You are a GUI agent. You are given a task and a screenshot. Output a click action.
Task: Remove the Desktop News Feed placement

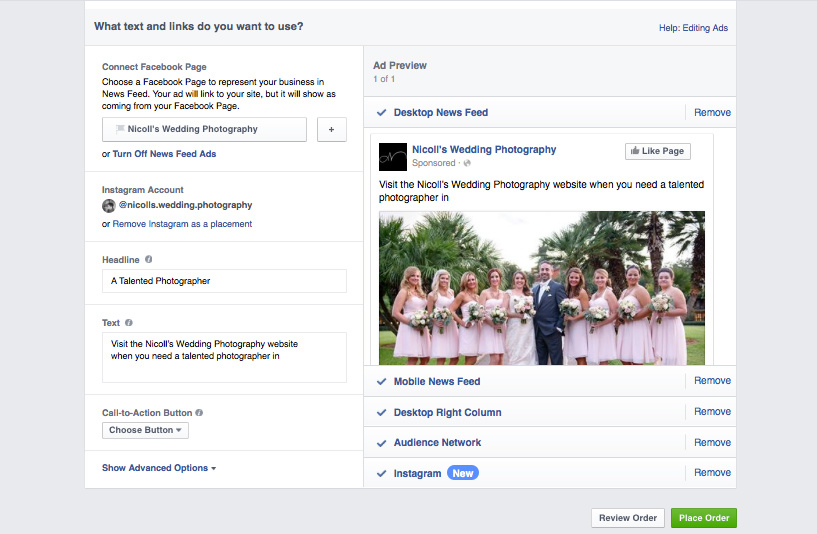coord(712,113)
